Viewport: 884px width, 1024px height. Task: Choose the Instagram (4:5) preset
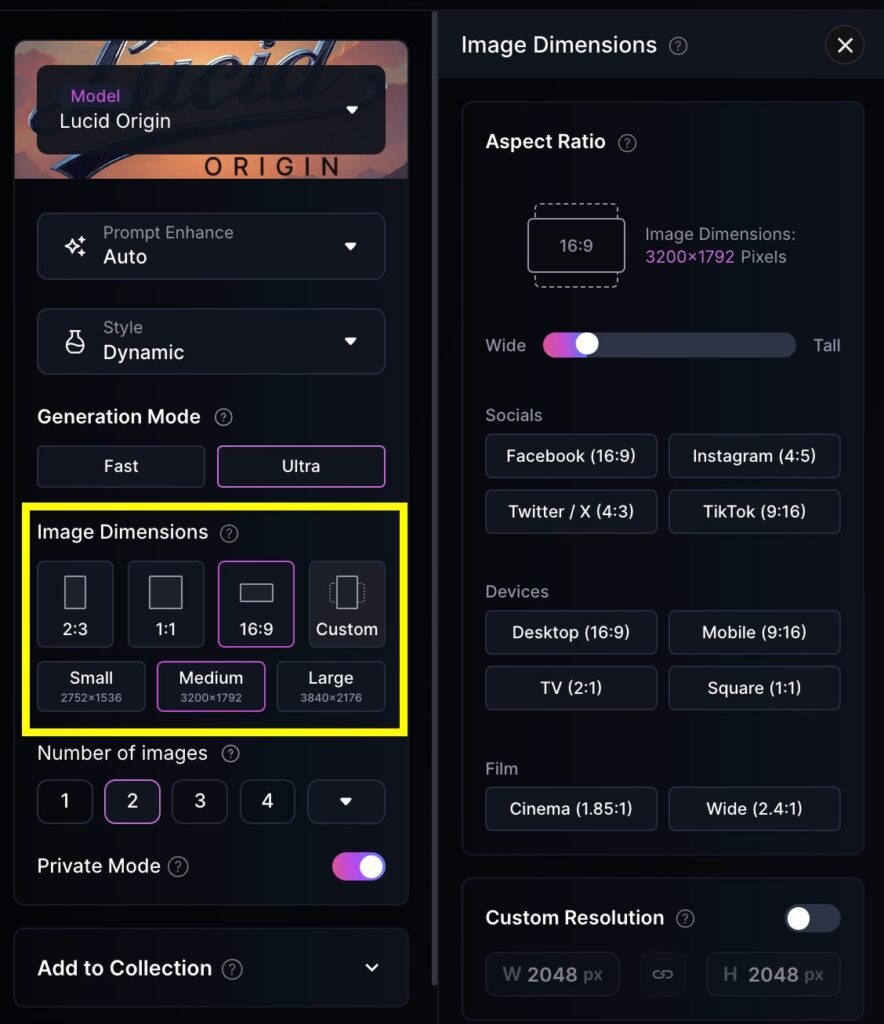(x=754, y=456)
